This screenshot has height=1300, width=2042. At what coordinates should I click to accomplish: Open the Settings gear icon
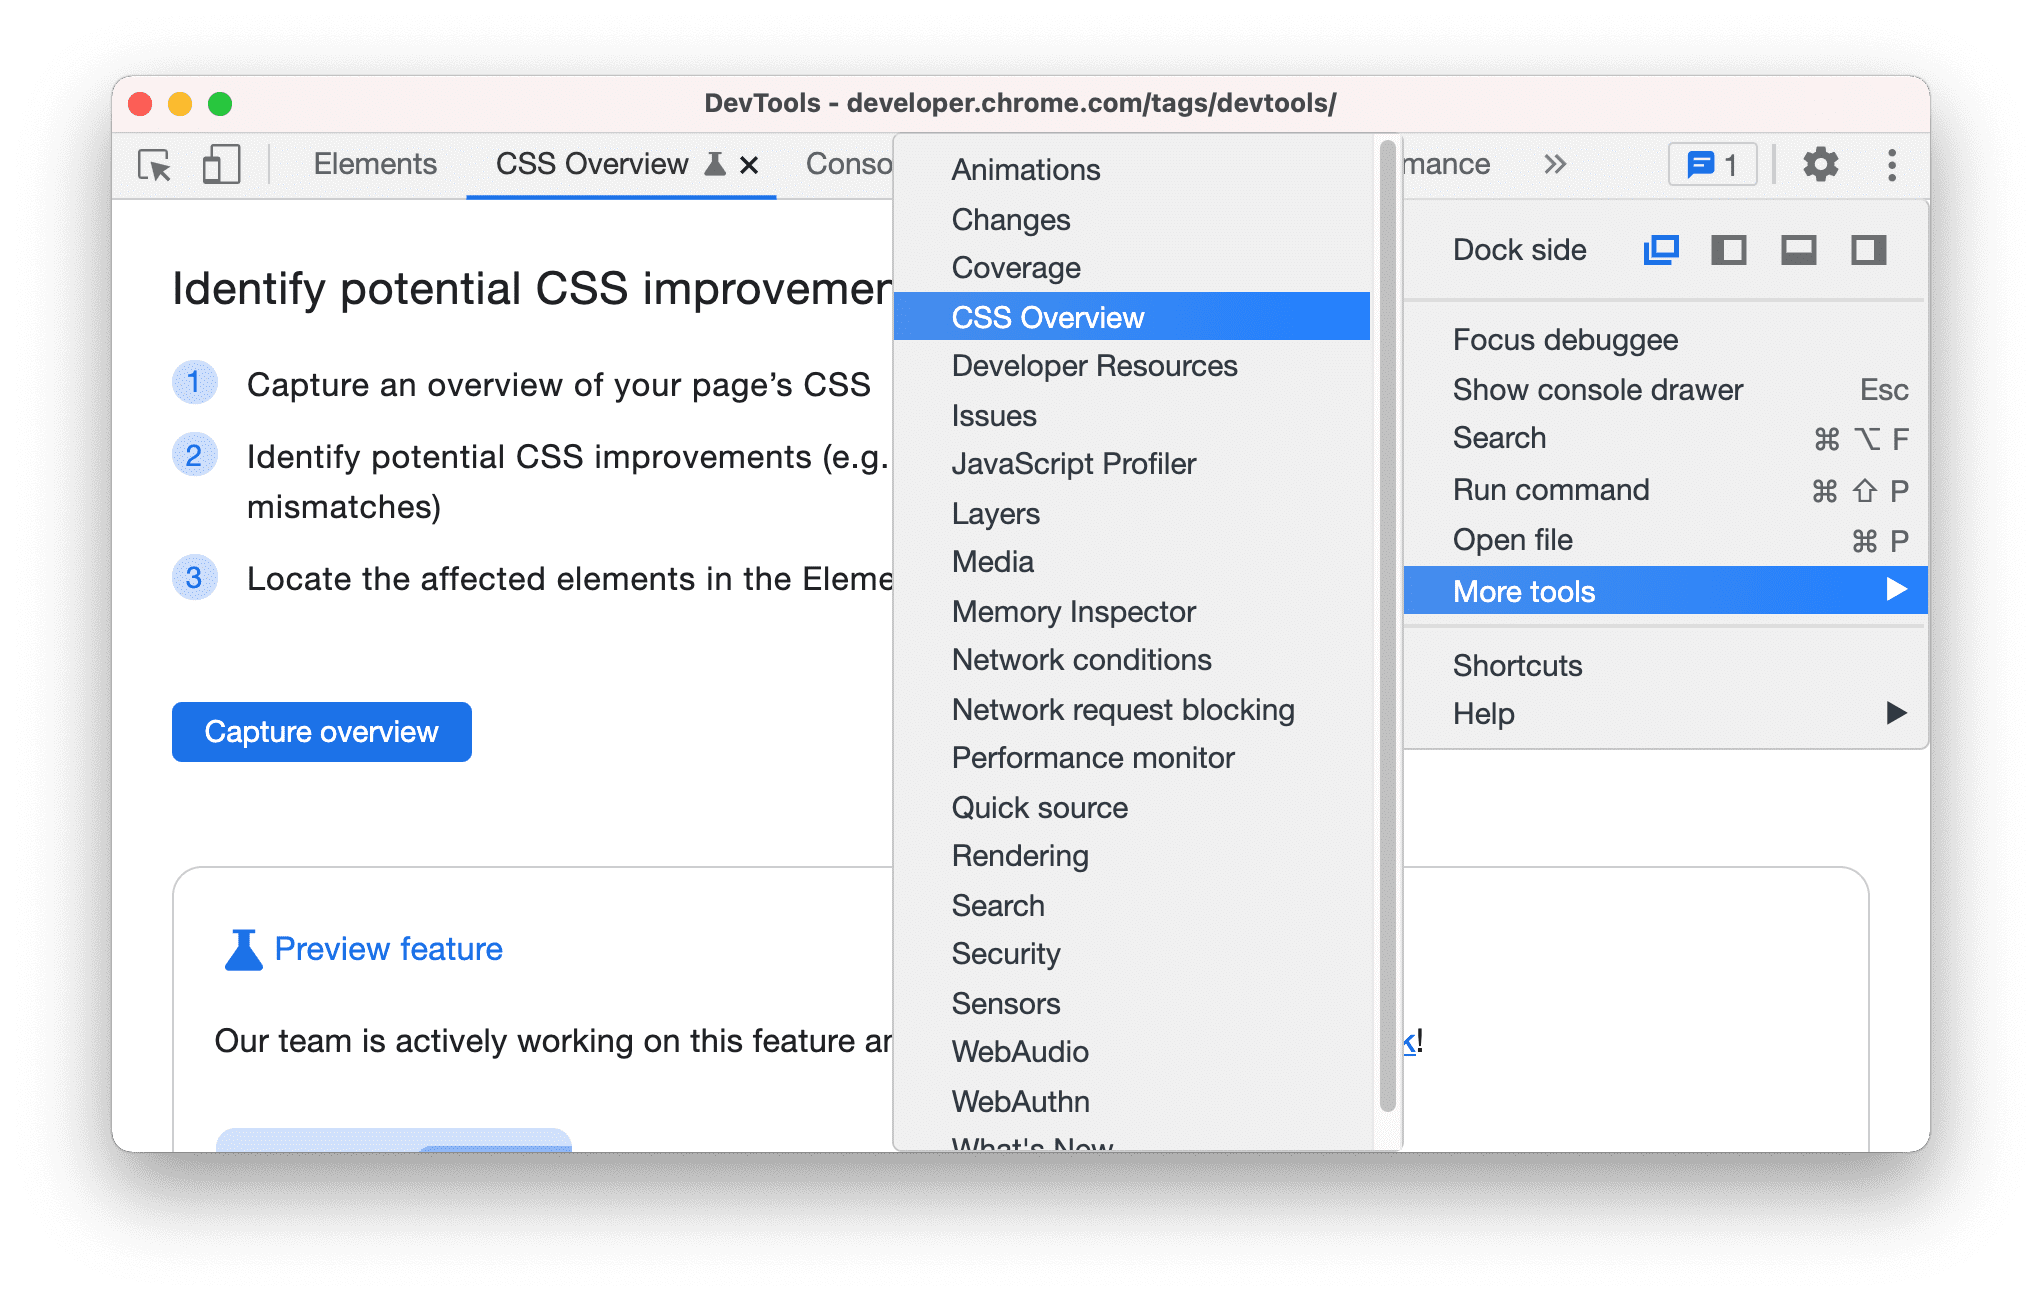pos(1823,164)
